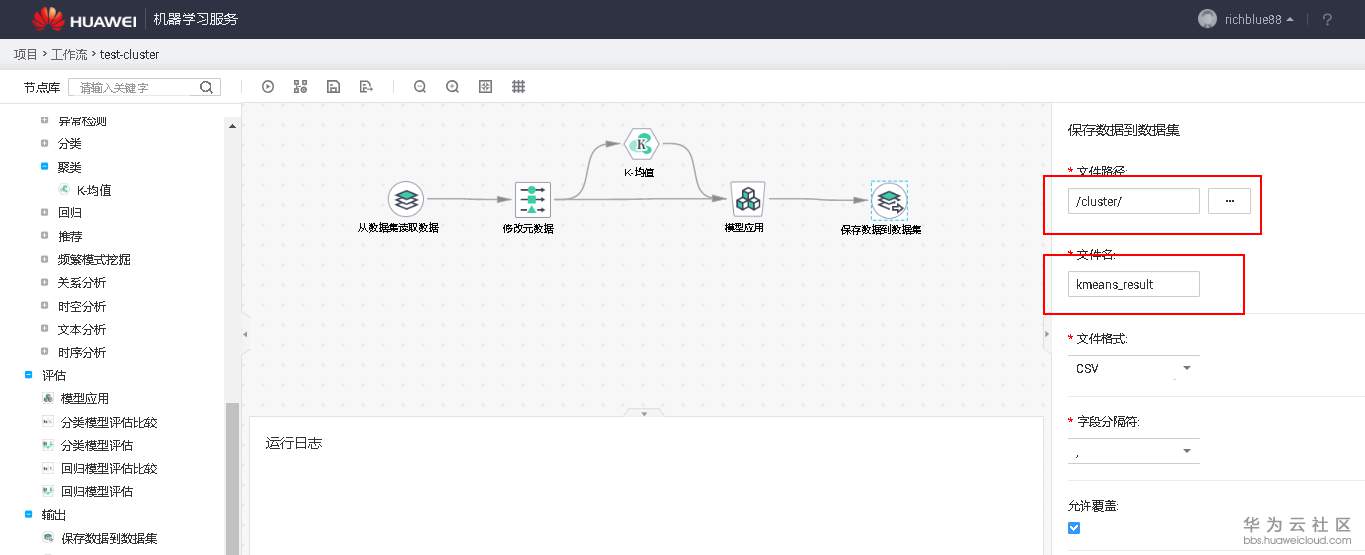This screenshot has height=555, width=1365.
Task: Go to 工作流 in breadcrumb
Action: [x=69, y=54]
